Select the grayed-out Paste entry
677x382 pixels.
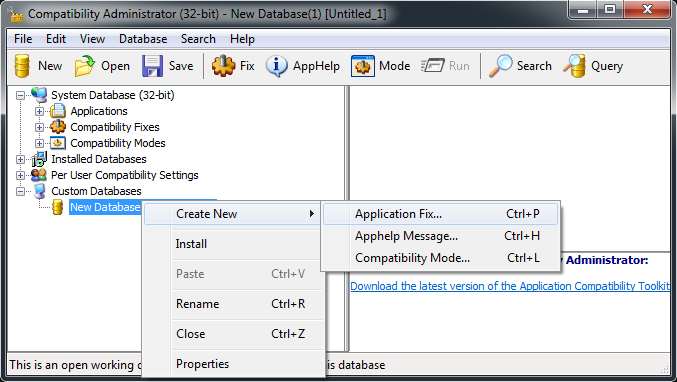pyautogui.click(x=234, y=274)
